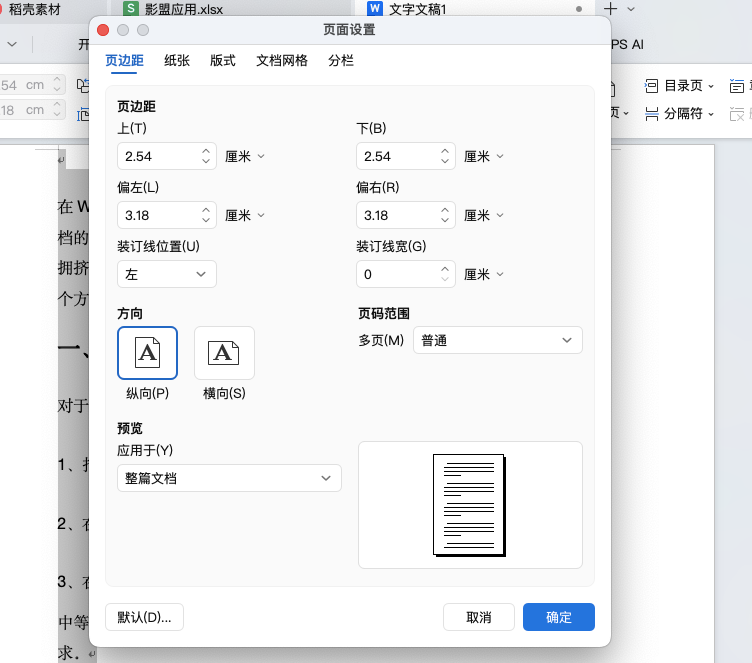This screenshot has width=752, height=663.
Task: Click 取消 to cancel page setup
Action: tap(479, 617)
